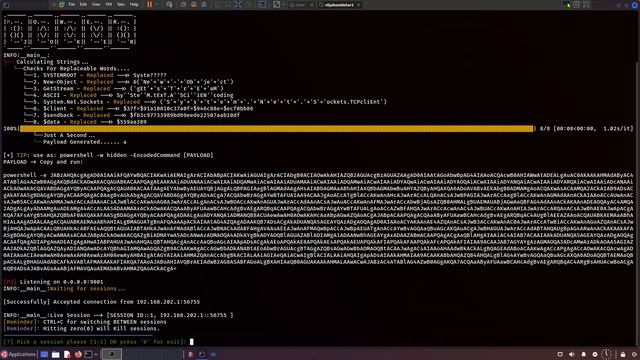The width and height of the screenshot is (640, 360).
Task: Launch the terminal emulator from the taskbar
Action: (88, 354)
